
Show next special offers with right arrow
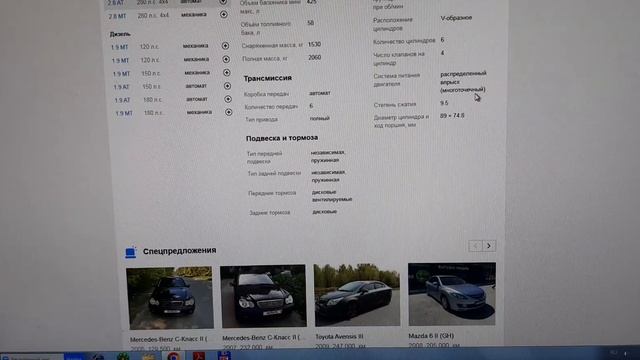(489, 246)
